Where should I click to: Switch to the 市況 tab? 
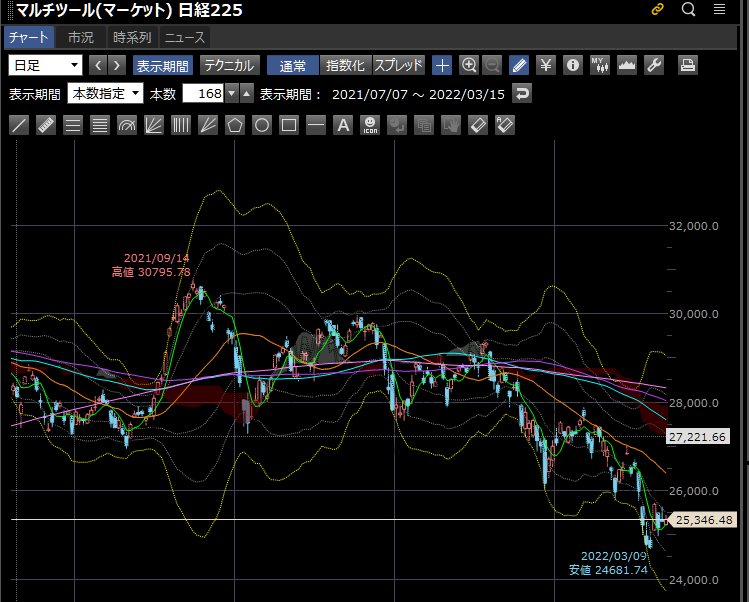click(x=81, y=37)
